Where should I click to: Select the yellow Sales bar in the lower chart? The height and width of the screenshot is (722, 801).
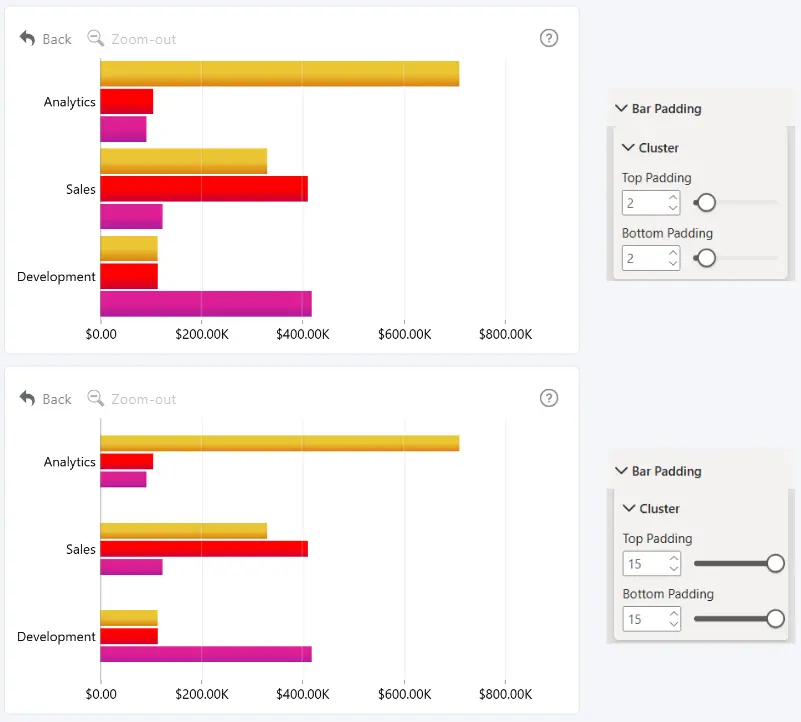coord(183,531)
